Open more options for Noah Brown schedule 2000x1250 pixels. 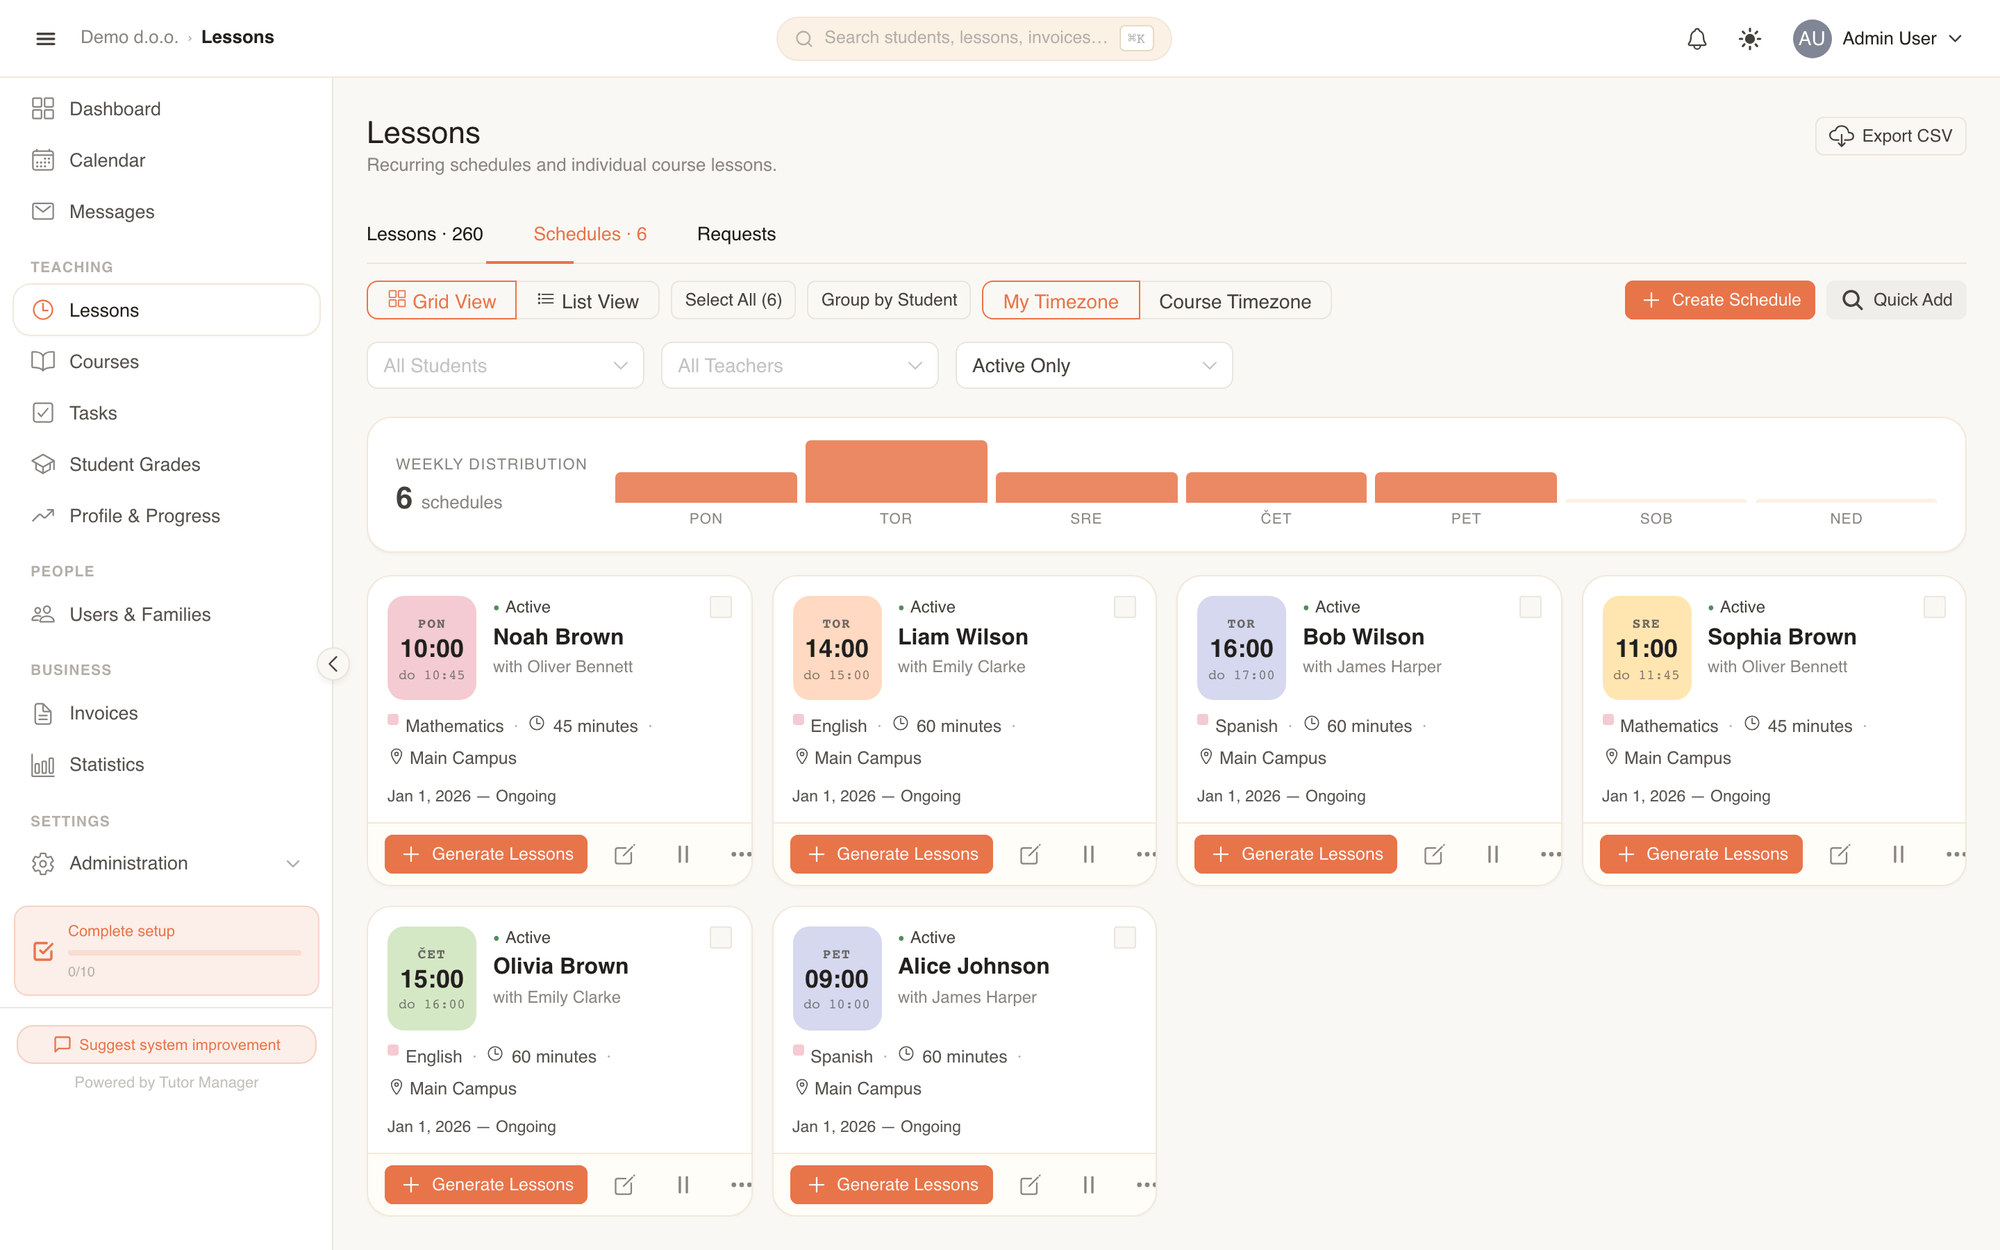tap(741, 854)
